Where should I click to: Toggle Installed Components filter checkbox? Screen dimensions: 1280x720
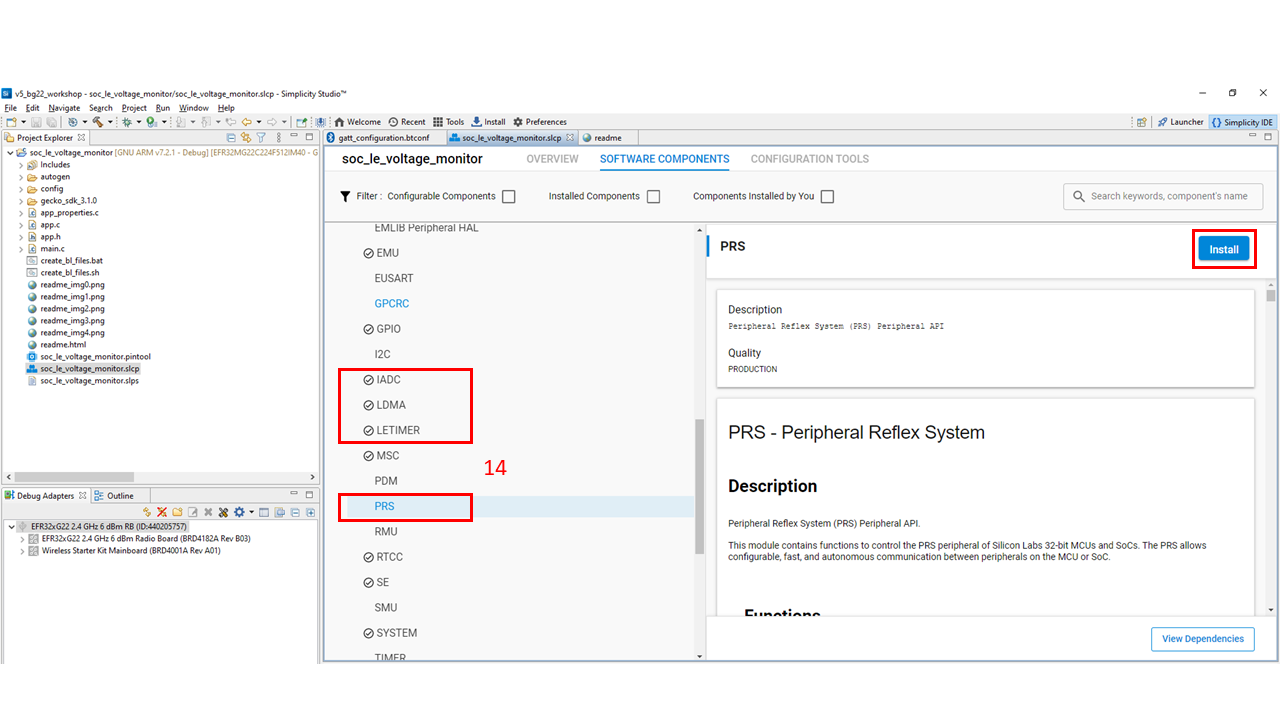tap(653, 197)
